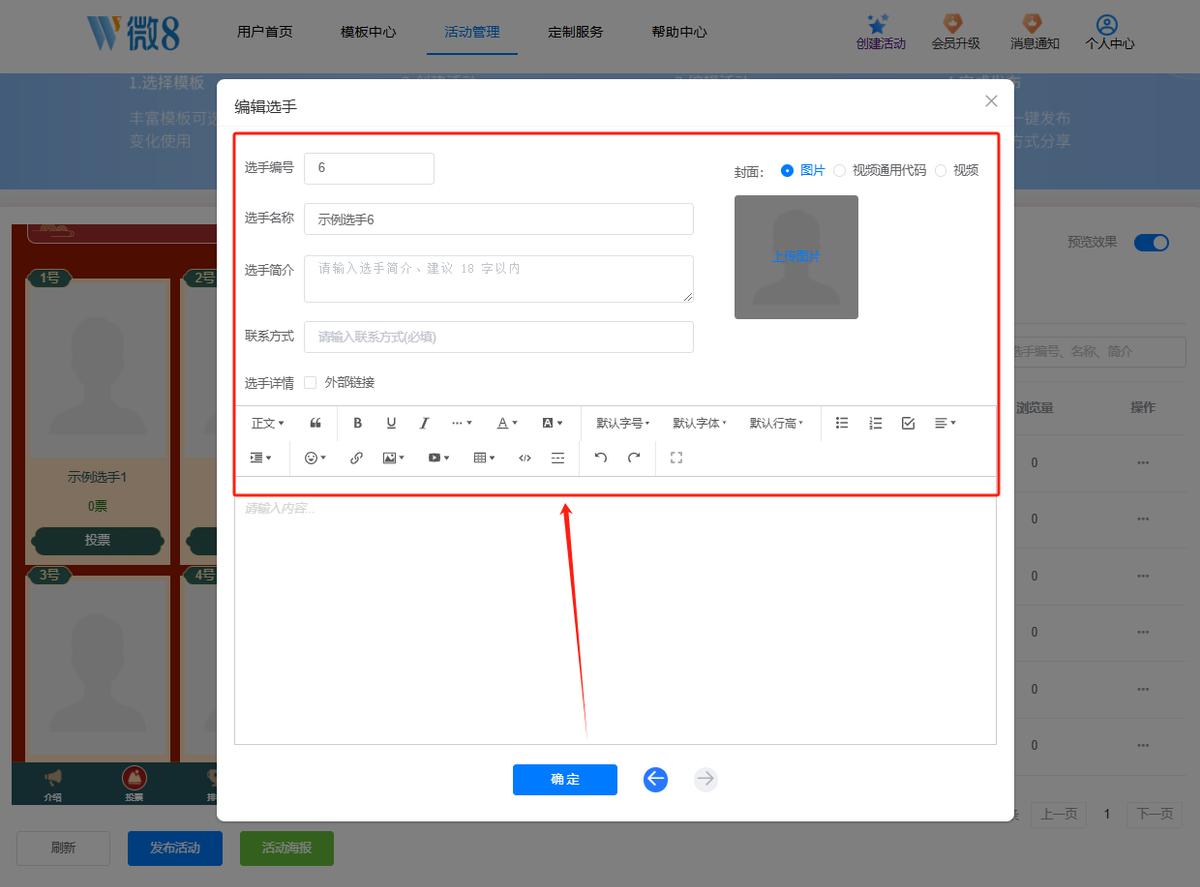Select the 视频通用代码 cover option

(880, 171)
